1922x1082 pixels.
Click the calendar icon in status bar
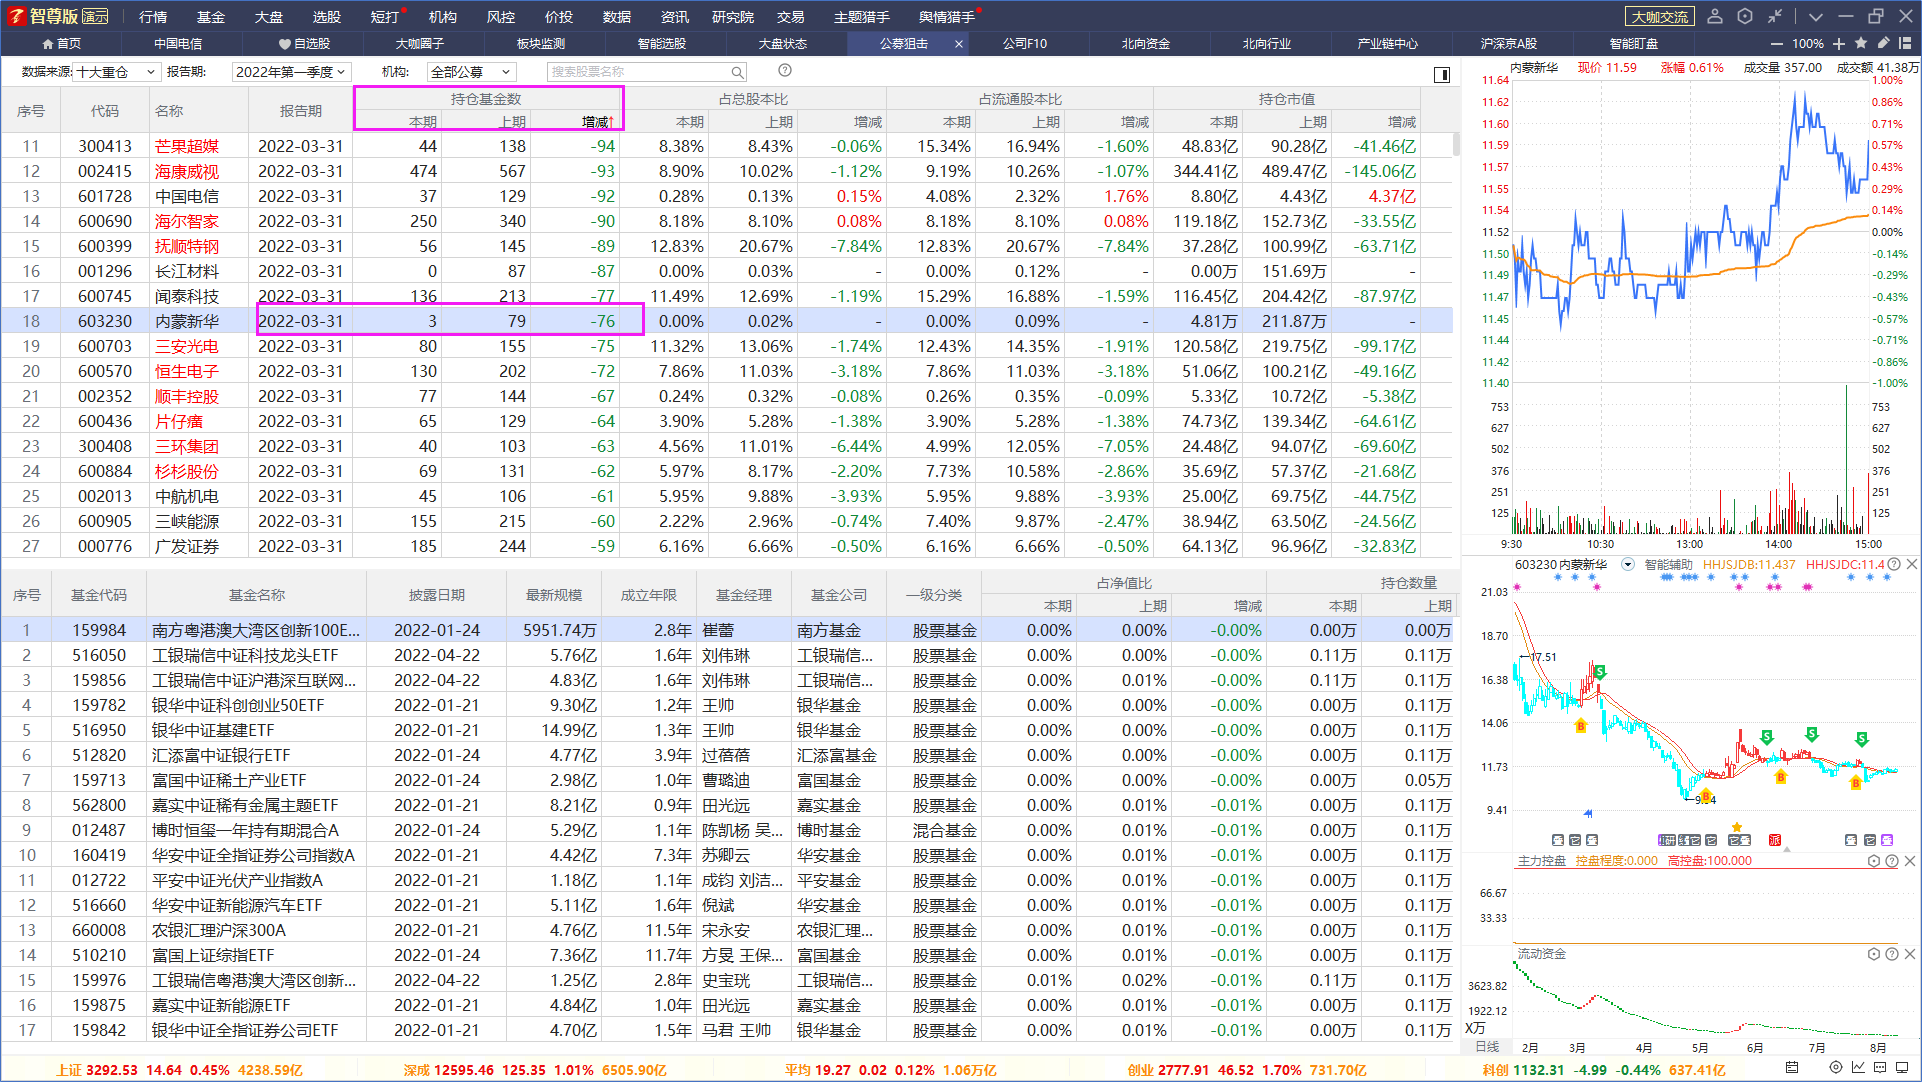(1791, 1068)
